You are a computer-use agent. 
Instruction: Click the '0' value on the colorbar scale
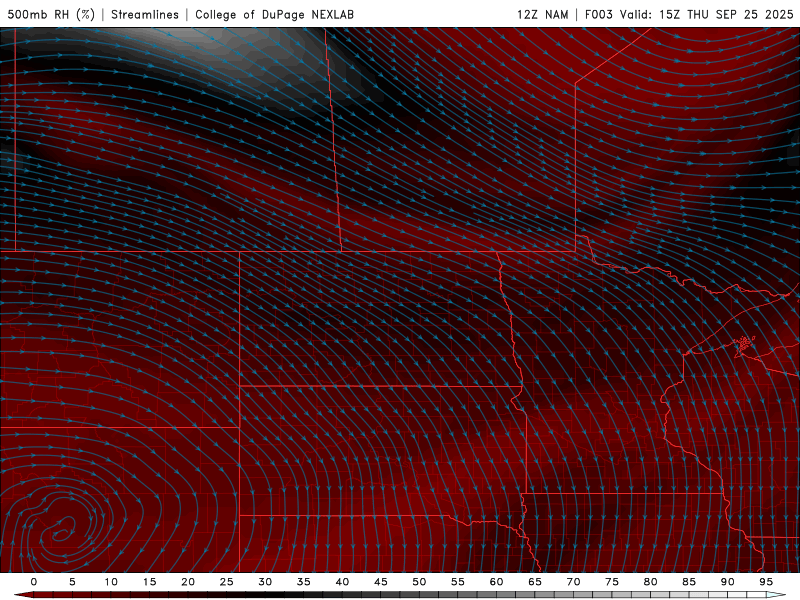(34, 582)
